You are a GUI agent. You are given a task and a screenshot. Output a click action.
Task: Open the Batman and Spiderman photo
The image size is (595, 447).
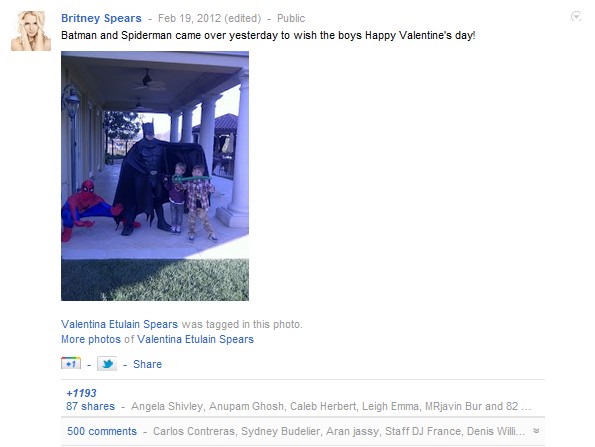(155, 176)
